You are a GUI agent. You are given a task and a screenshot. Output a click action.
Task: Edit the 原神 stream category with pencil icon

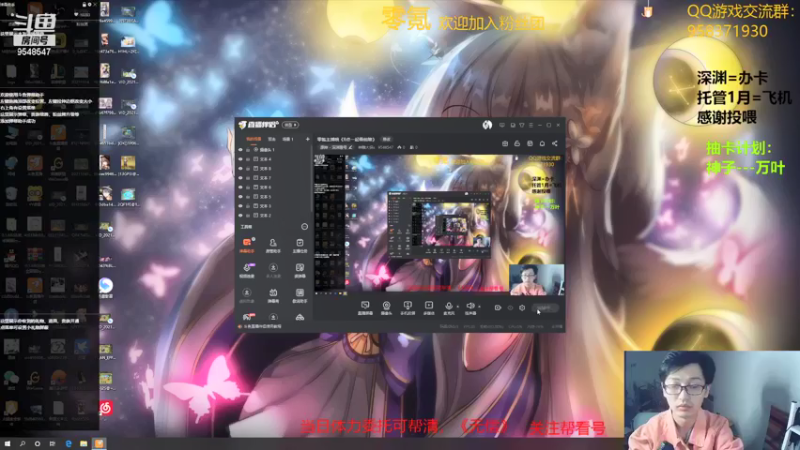click(351, 147)
